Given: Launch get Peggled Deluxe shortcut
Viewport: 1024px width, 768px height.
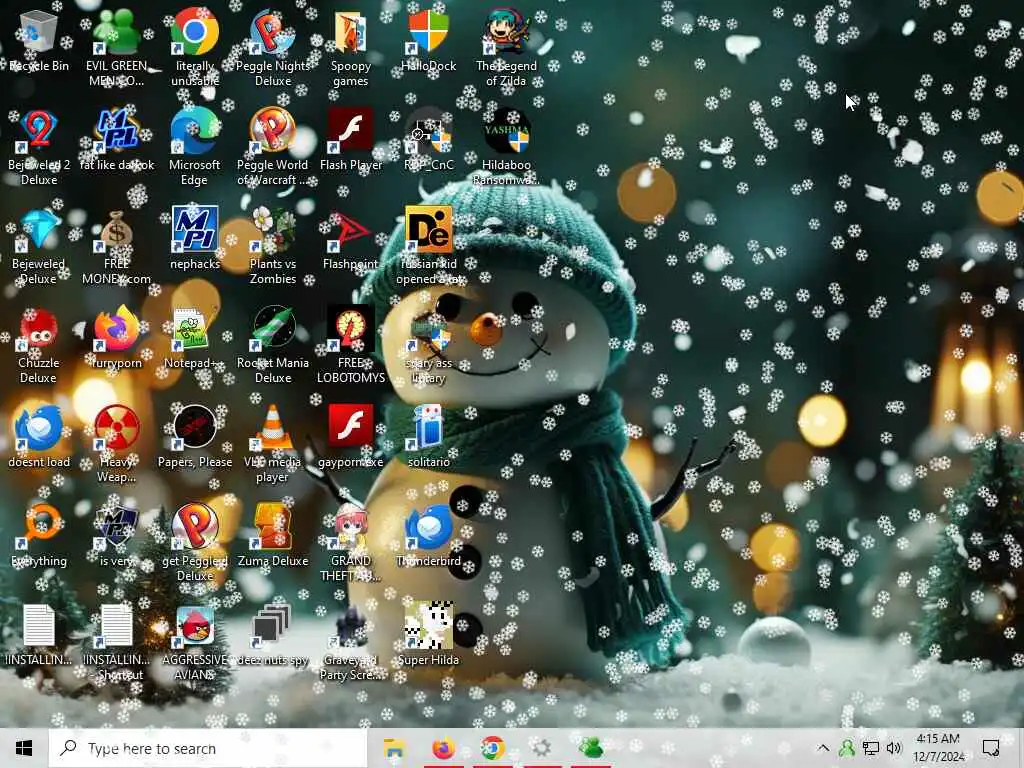Looking at the screenshot, I should tap(195, 543).
